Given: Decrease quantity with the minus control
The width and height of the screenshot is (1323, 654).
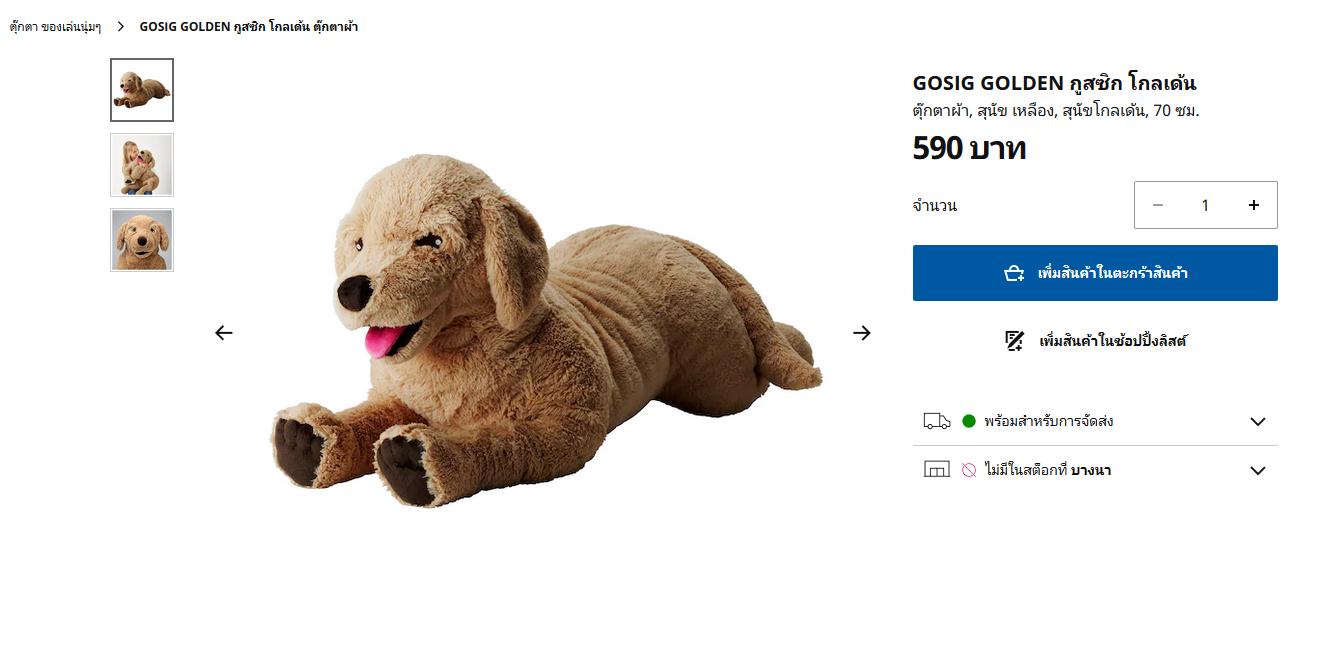Looking at the screenshot, I should pos(1158,204).
